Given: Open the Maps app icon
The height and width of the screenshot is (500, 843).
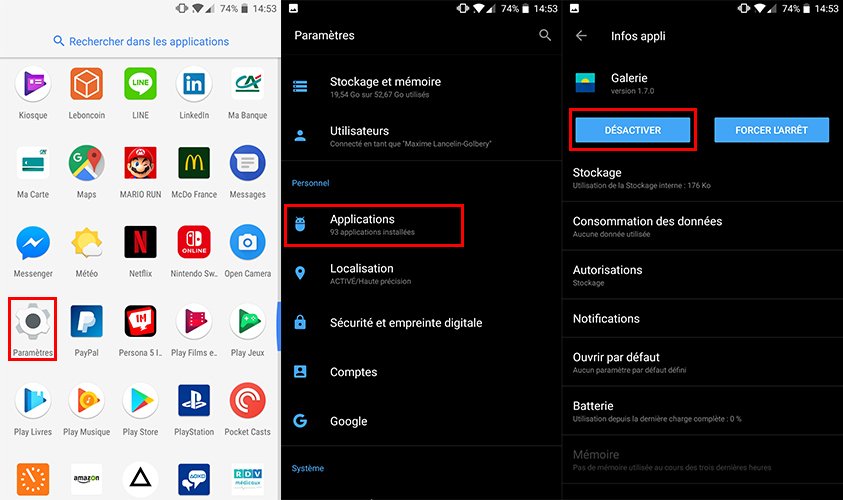Looking at the screenshot, I should click(x=86, y=163).
